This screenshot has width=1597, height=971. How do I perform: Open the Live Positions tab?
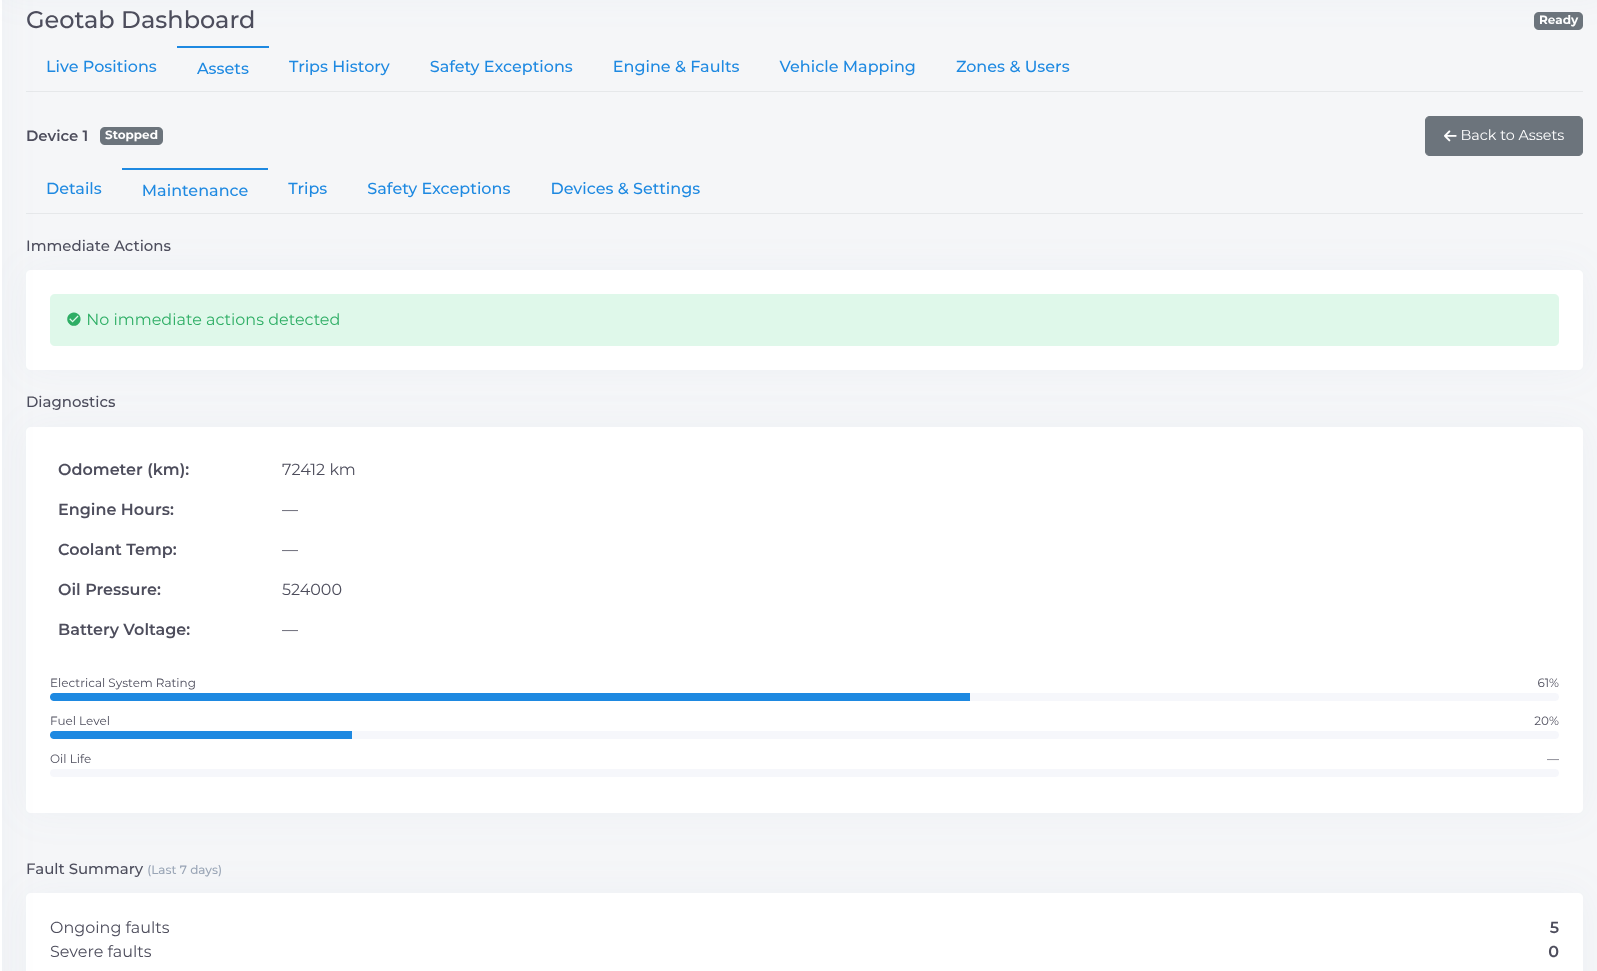click(x=101, y=67)
